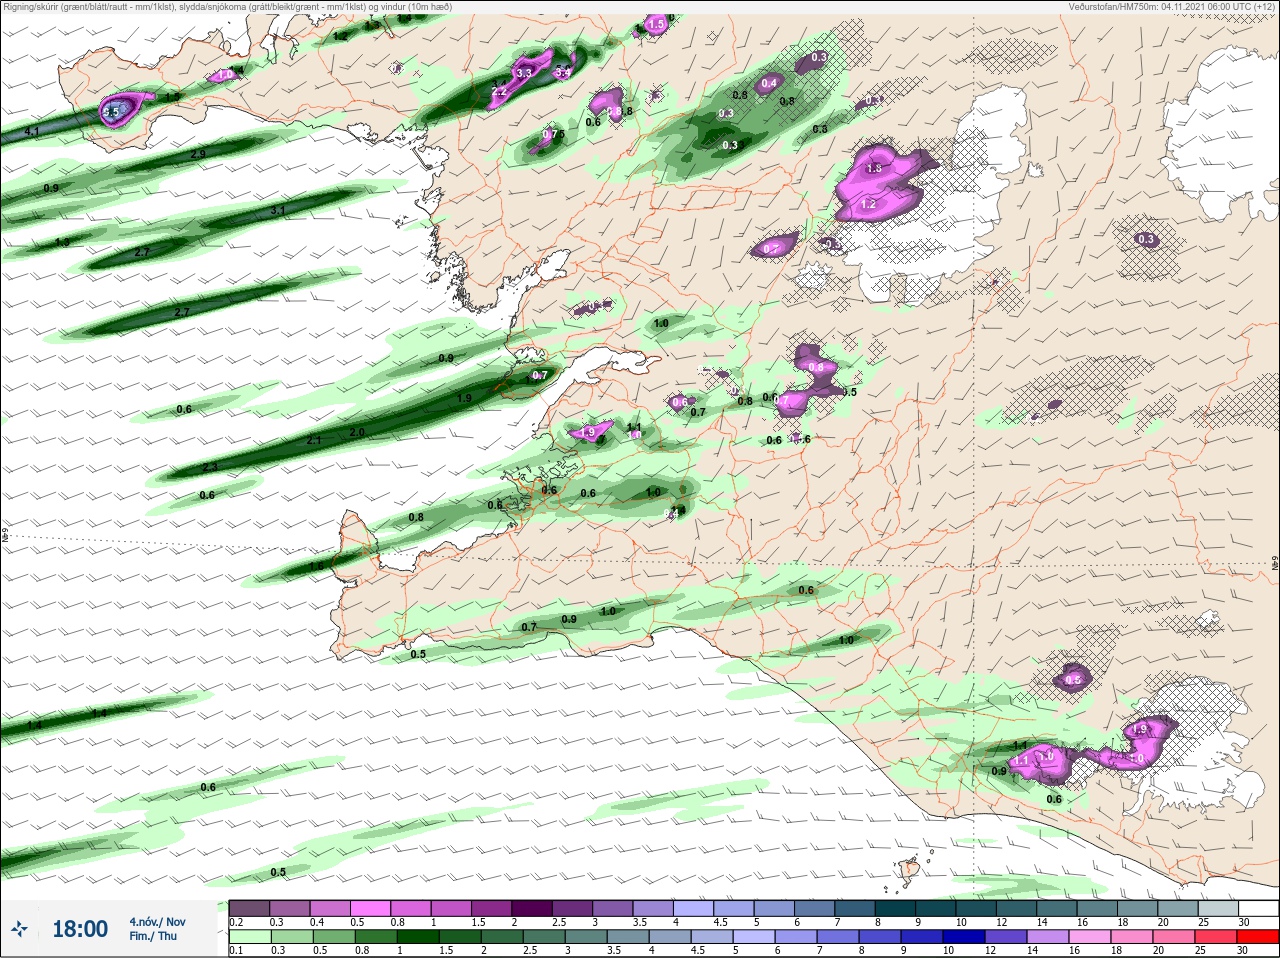Click the 2.2 value on the map

[500, 91]
